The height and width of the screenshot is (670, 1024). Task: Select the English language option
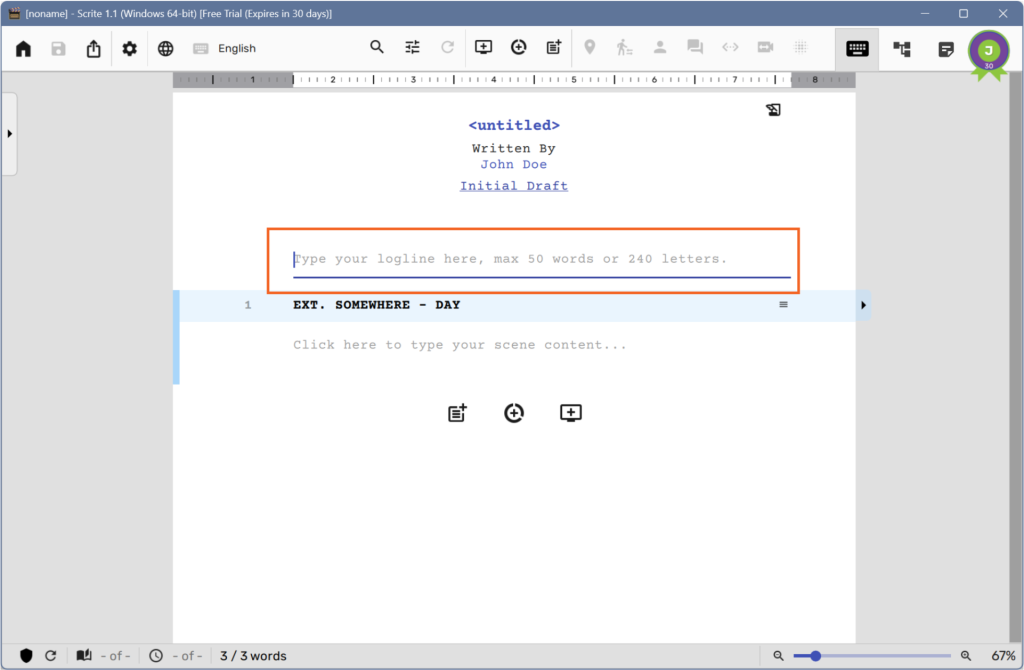tap(238, 47)
